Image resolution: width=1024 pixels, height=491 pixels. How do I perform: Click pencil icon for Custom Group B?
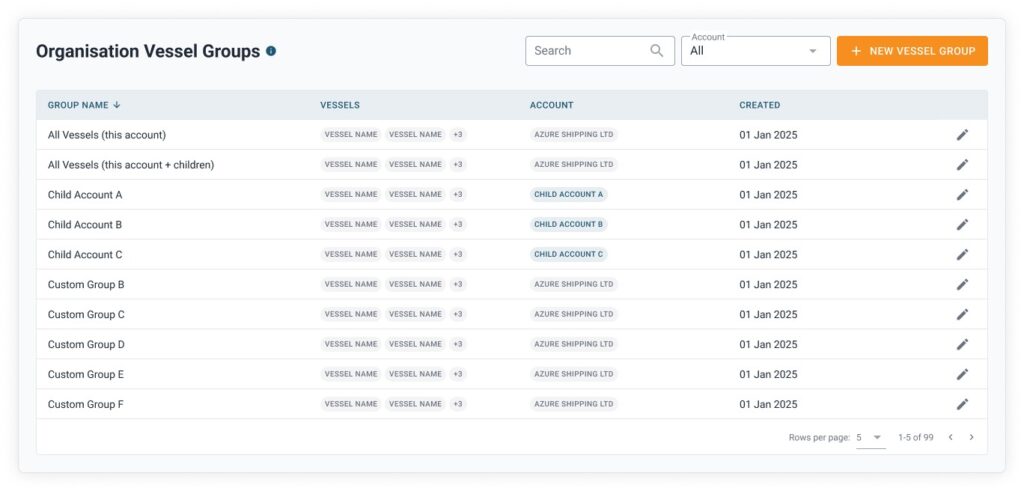pyautogui.click(x=962, y=285)
